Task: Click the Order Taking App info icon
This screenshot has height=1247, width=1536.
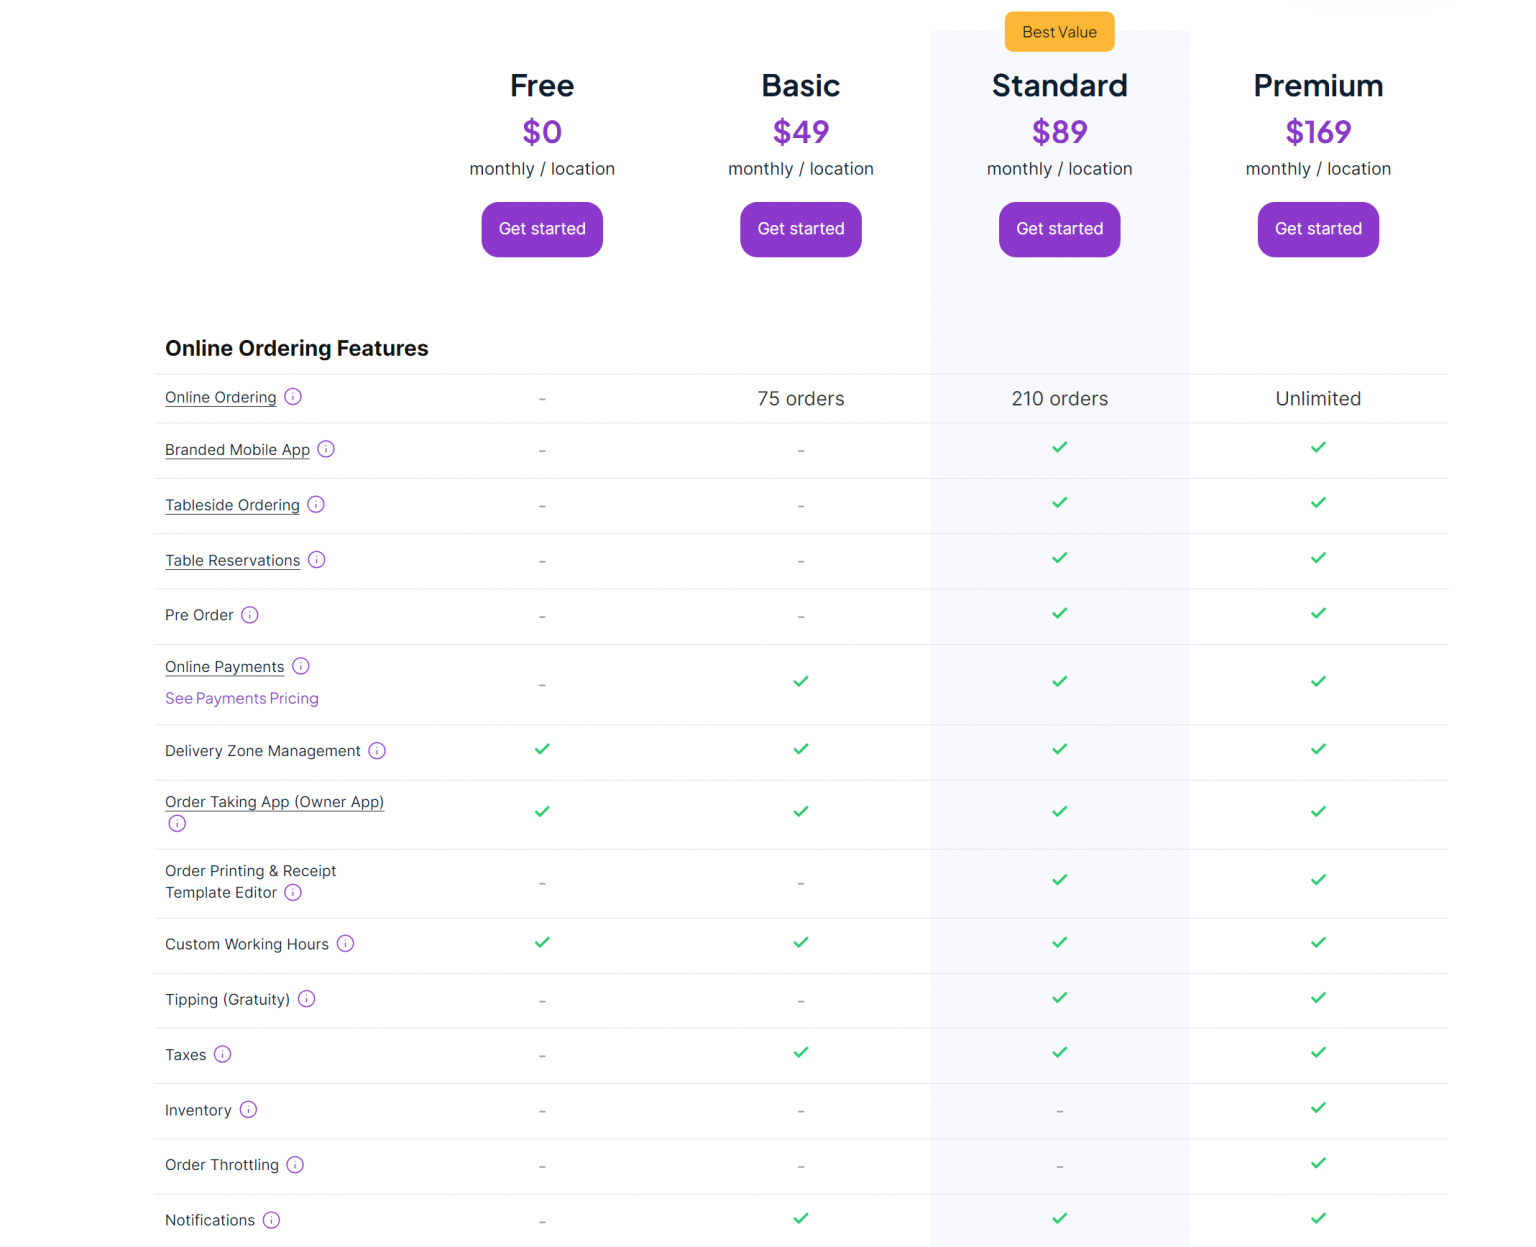Action: click(177, 823)
